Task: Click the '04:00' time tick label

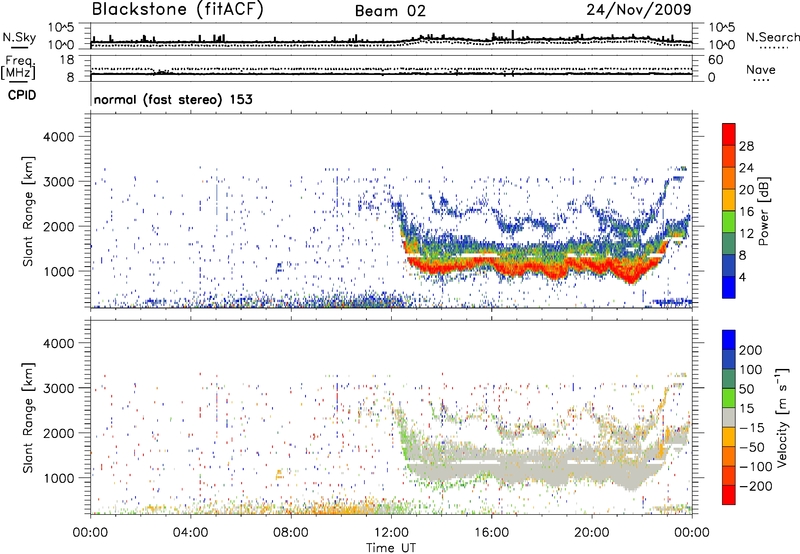Action: point(191,533)
